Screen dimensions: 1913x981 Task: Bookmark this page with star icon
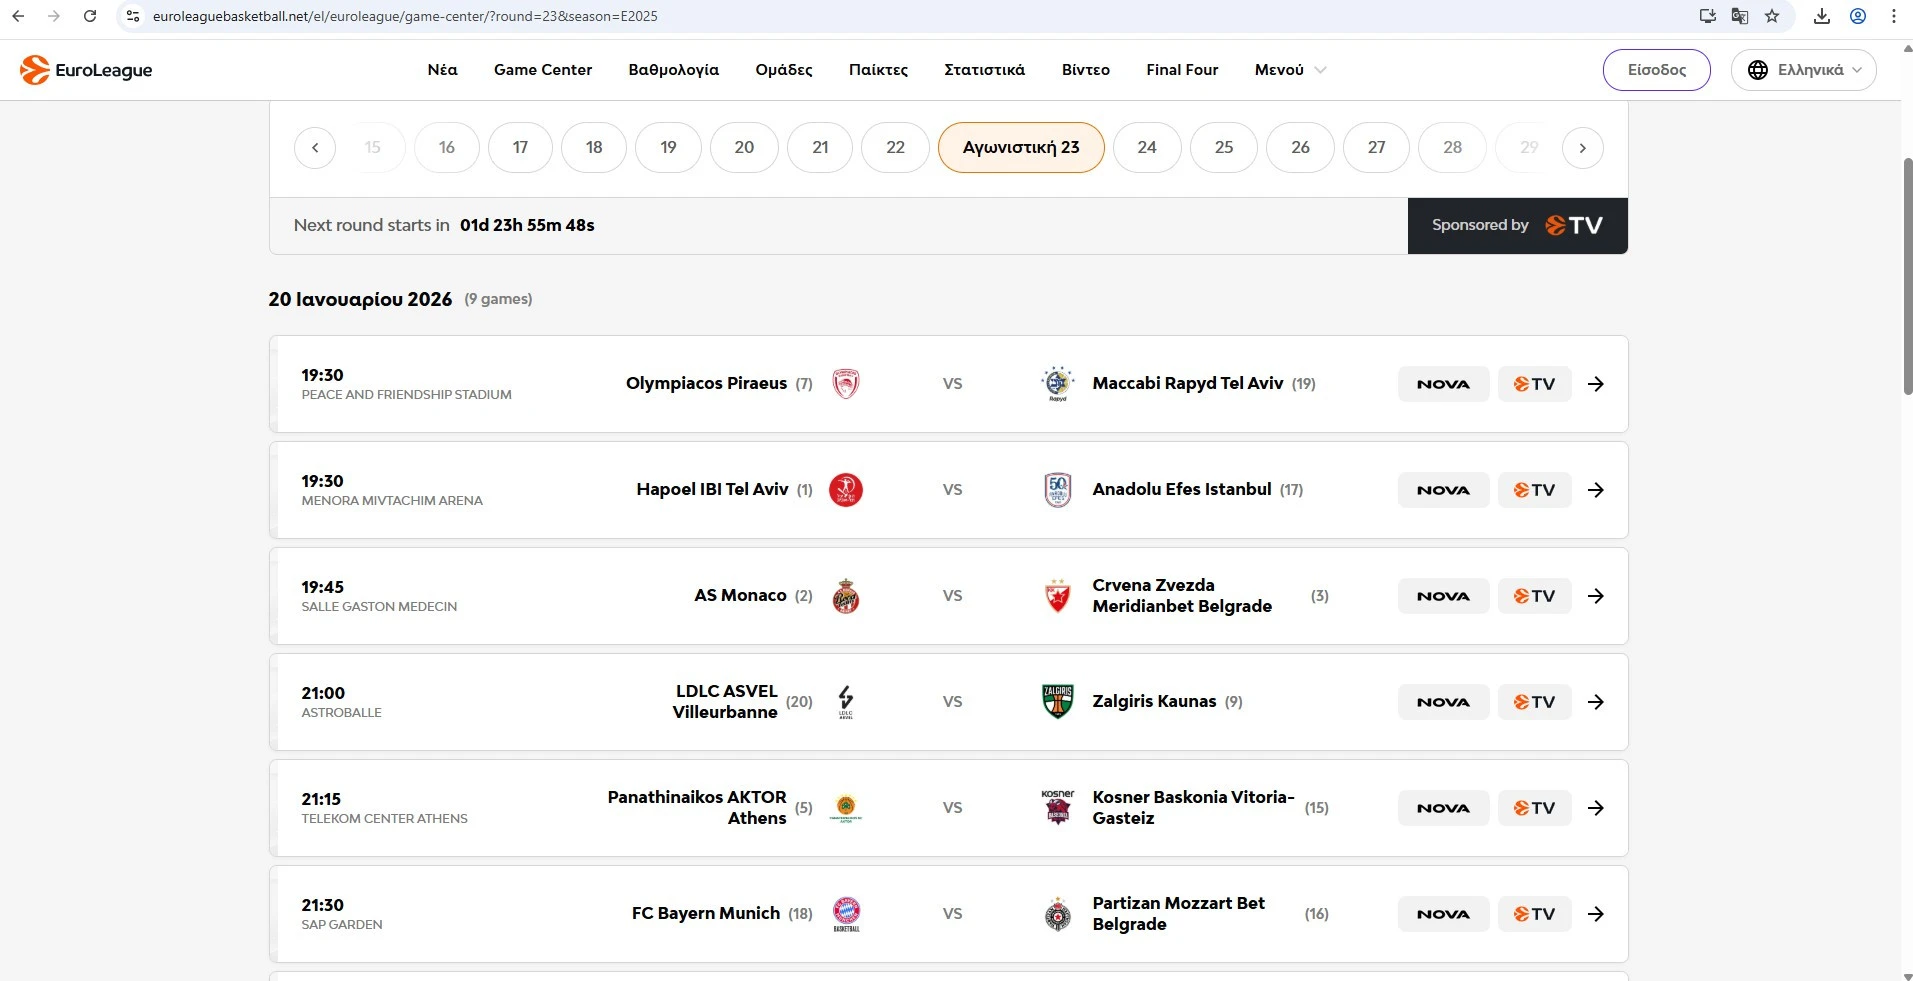(1772, 16)
